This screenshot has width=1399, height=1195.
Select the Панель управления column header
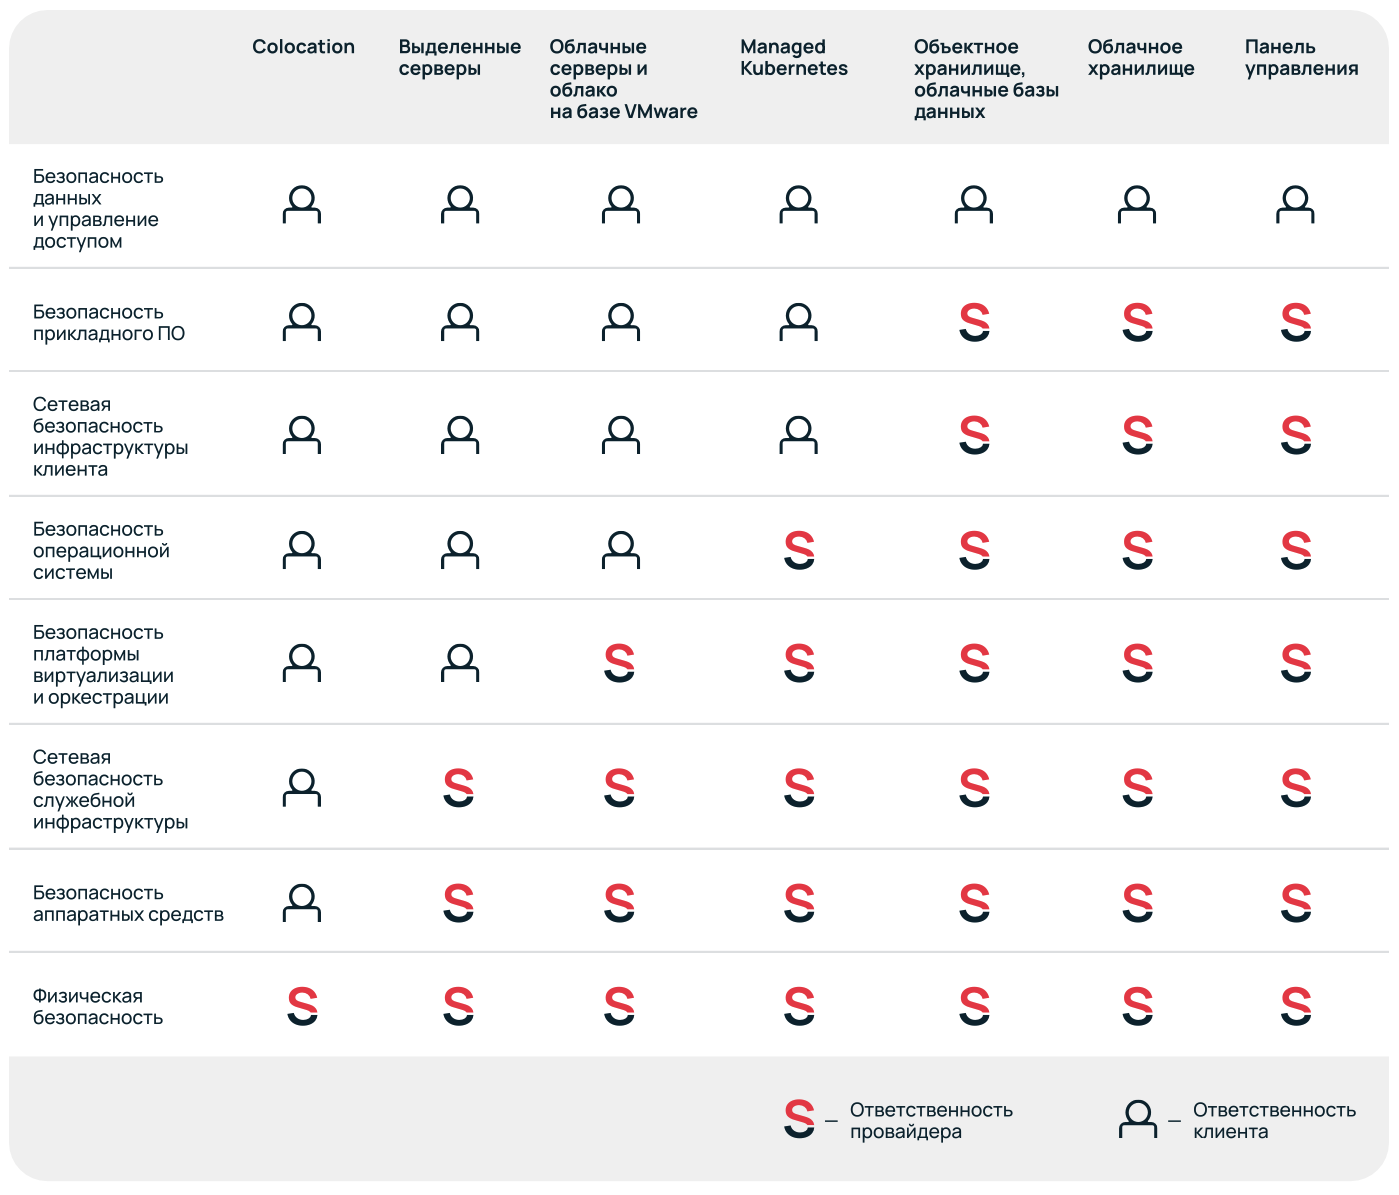tap(1301, 58)
